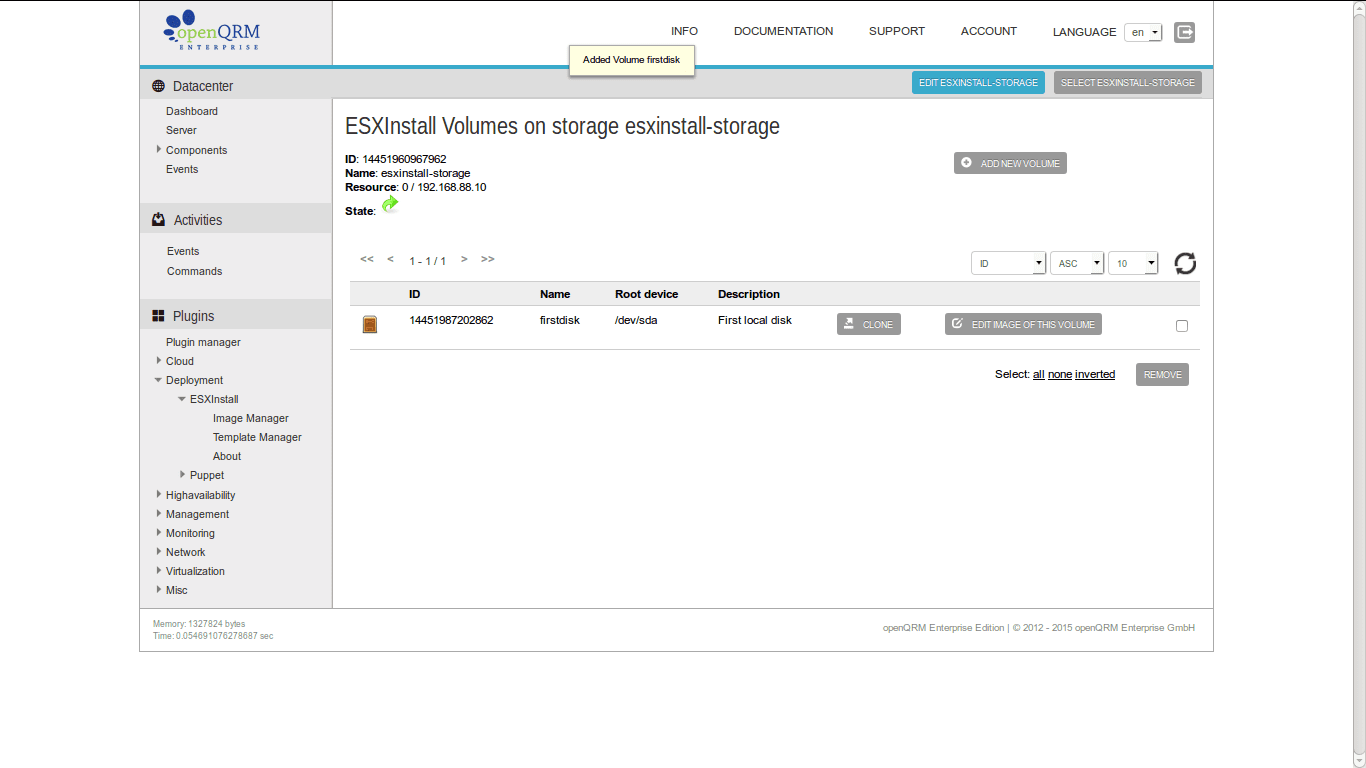Image resolution: width=1366 pixels, height=768 pixels.
Task: Click the /dev/sda root device cell
Action: 636,320
